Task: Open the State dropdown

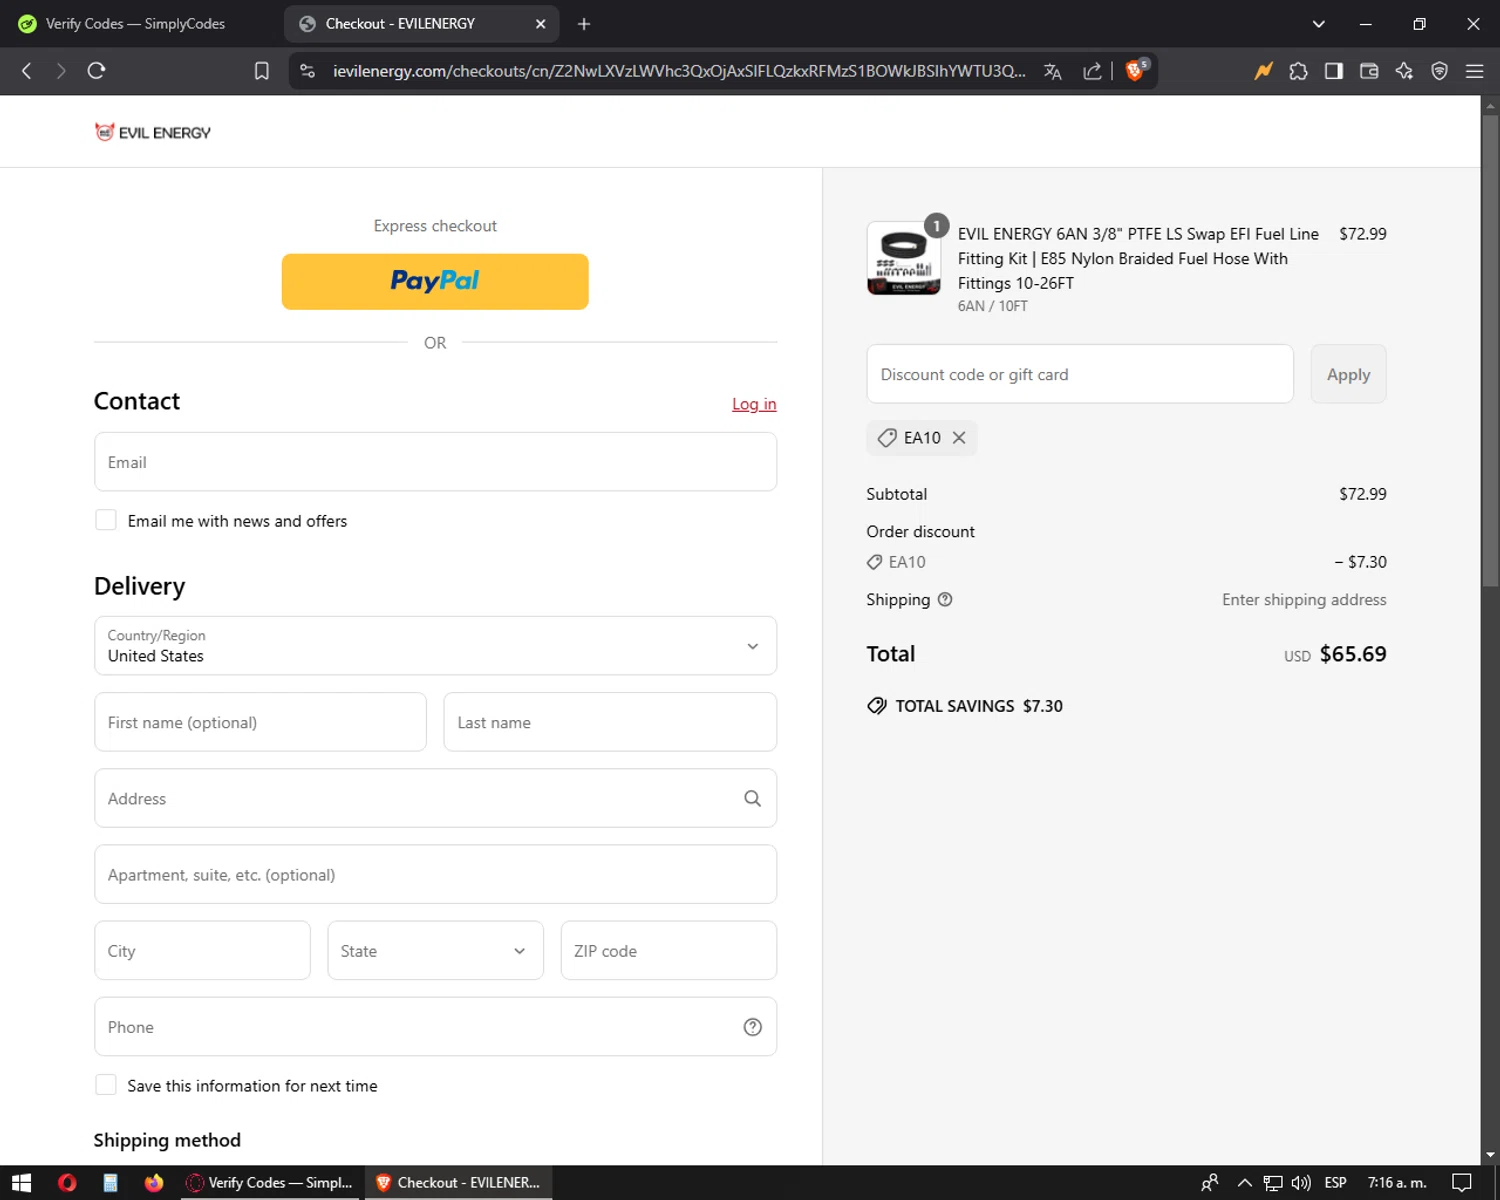Action: click(x=435, y=951)
